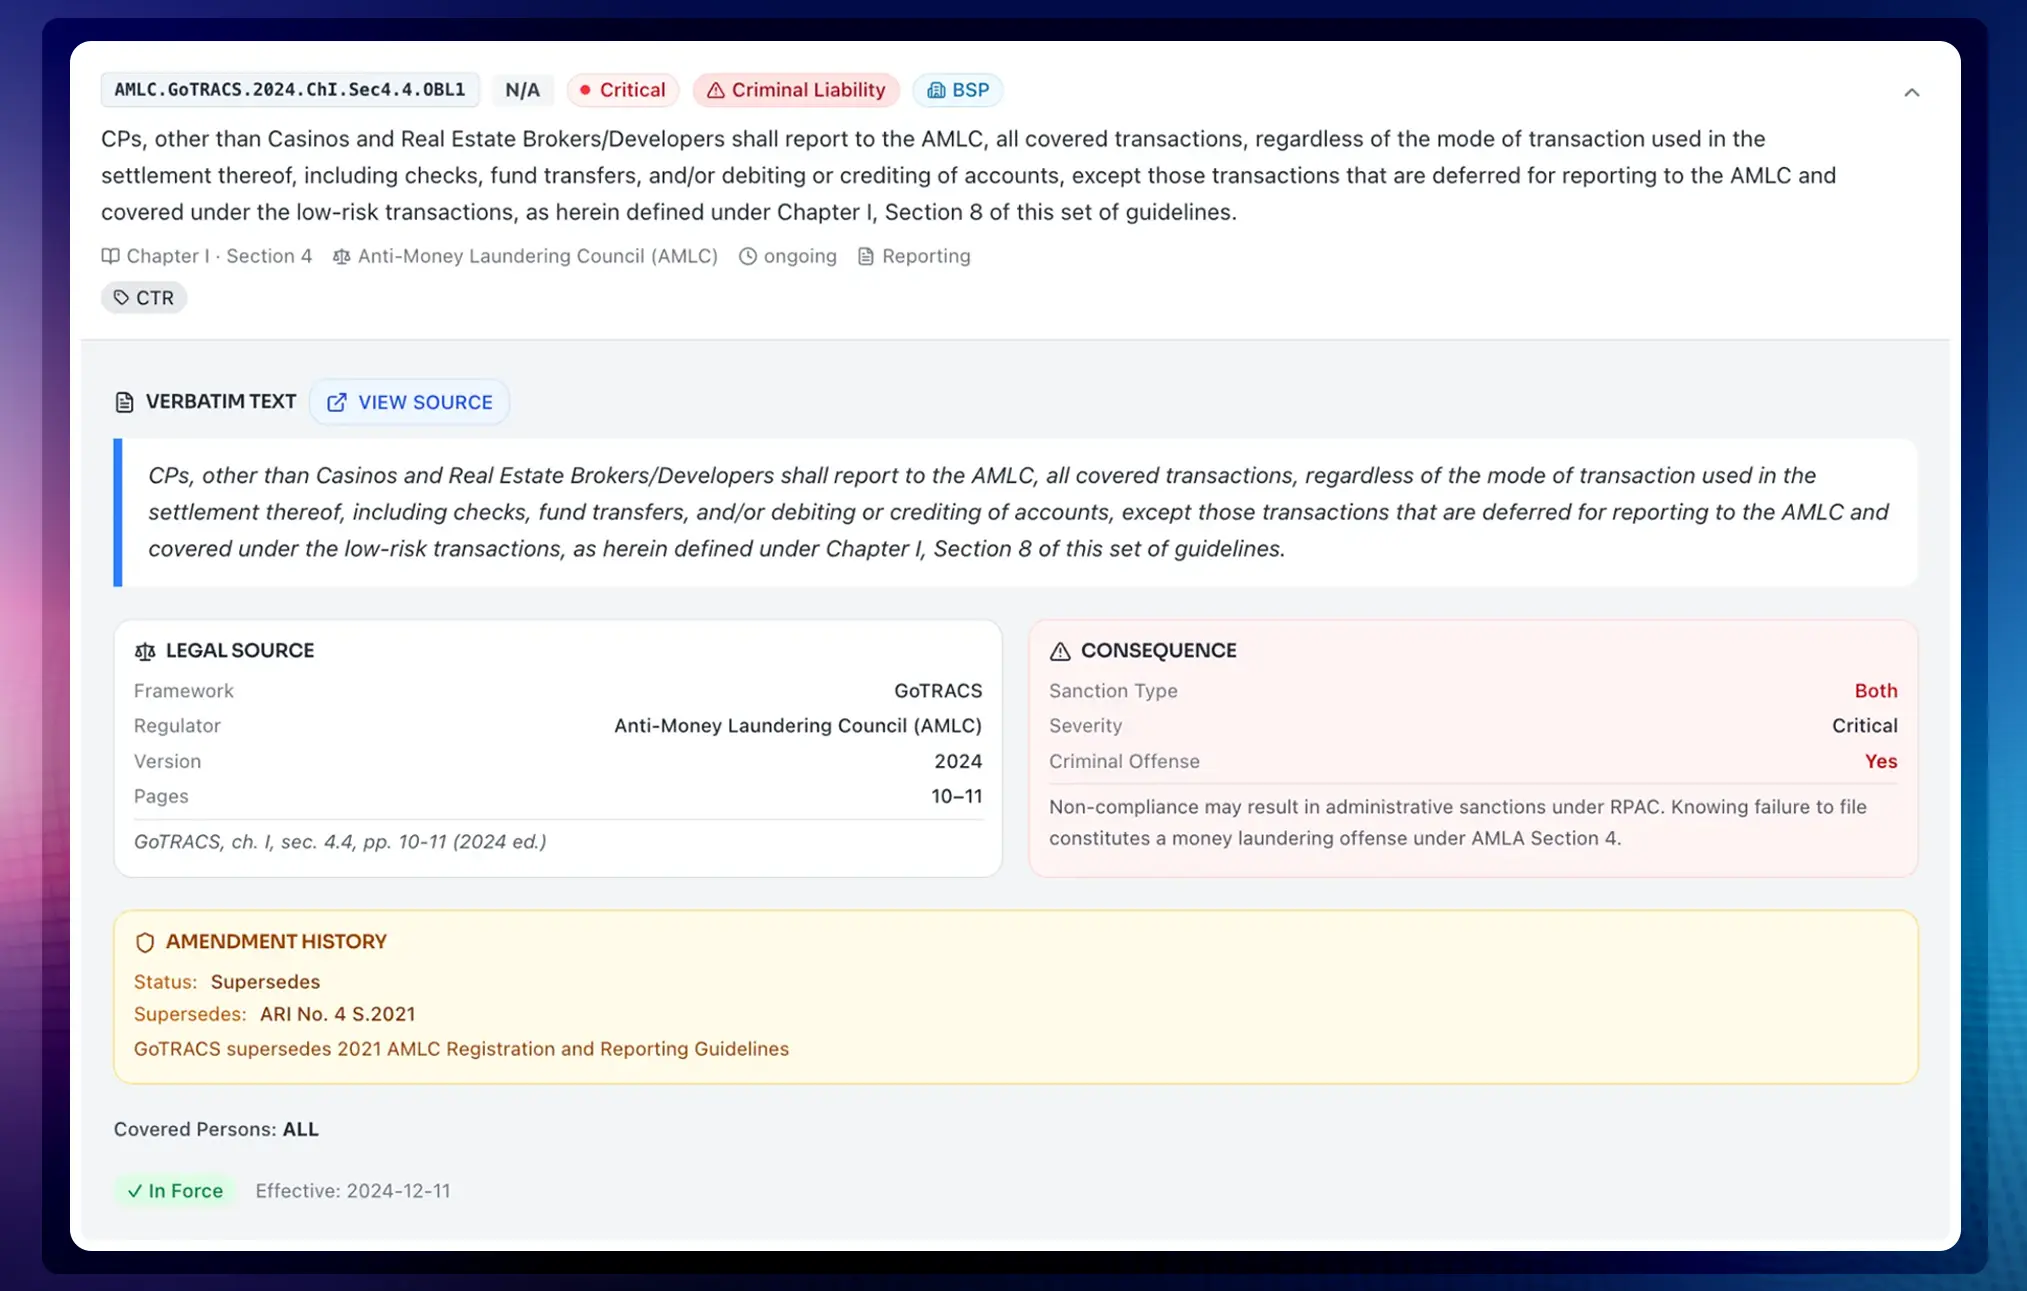Collapse the obligation card with the chevron

pos(1911,92)
